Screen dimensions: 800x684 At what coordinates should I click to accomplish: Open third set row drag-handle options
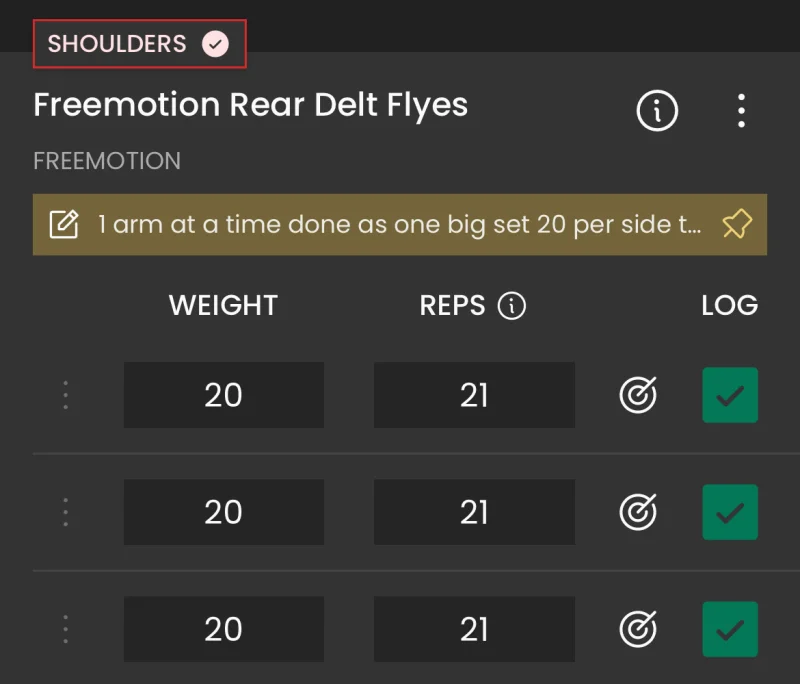(x=65, y=629)
